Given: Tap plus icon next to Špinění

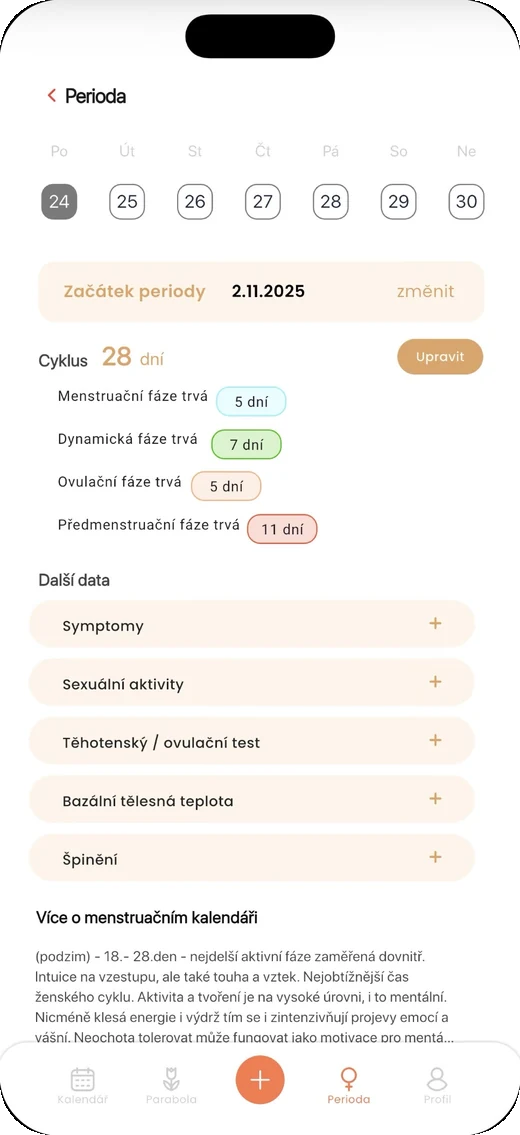Looking at the screenshot, I should [435, 857].
